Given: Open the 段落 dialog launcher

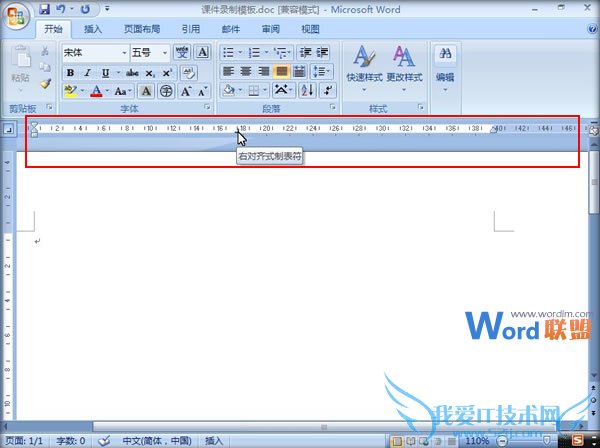Looking at the screenshot, I should (x=333, y=108).
